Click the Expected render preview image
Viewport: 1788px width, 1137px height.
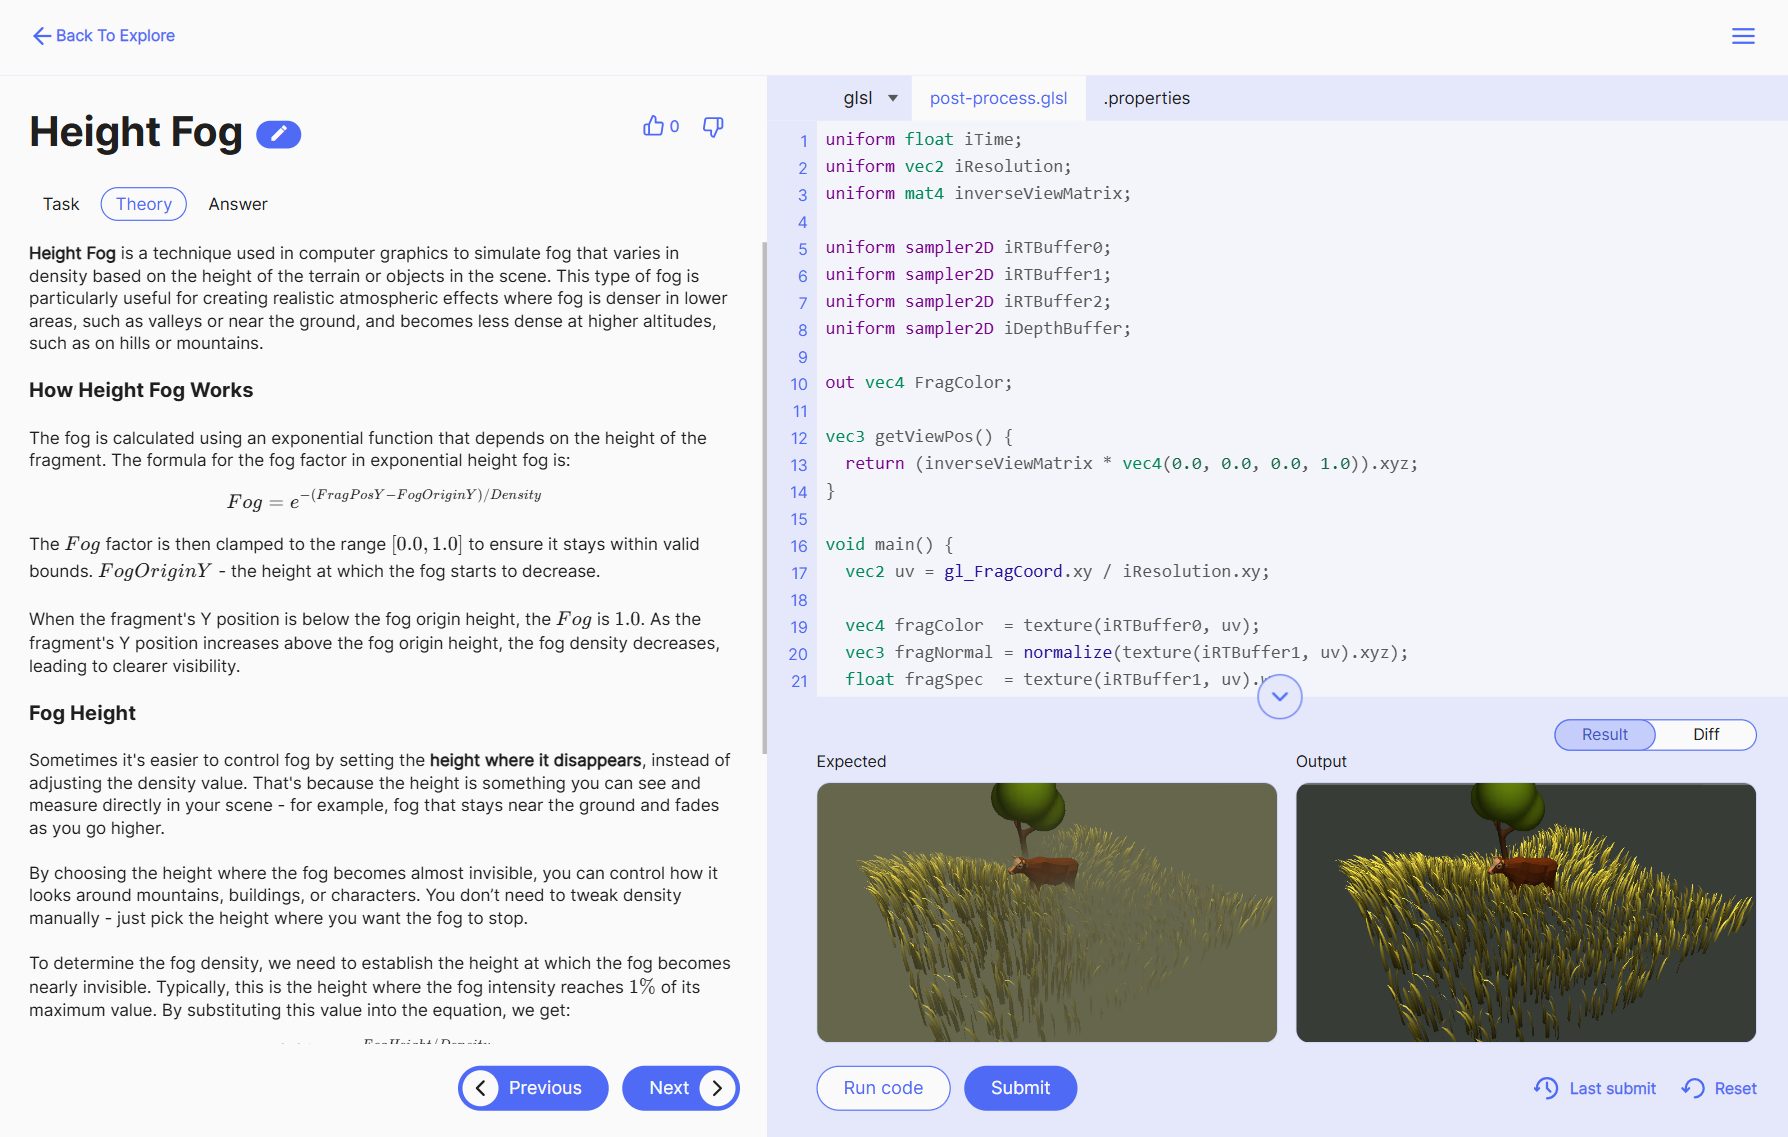click(x=1046, y=912)
